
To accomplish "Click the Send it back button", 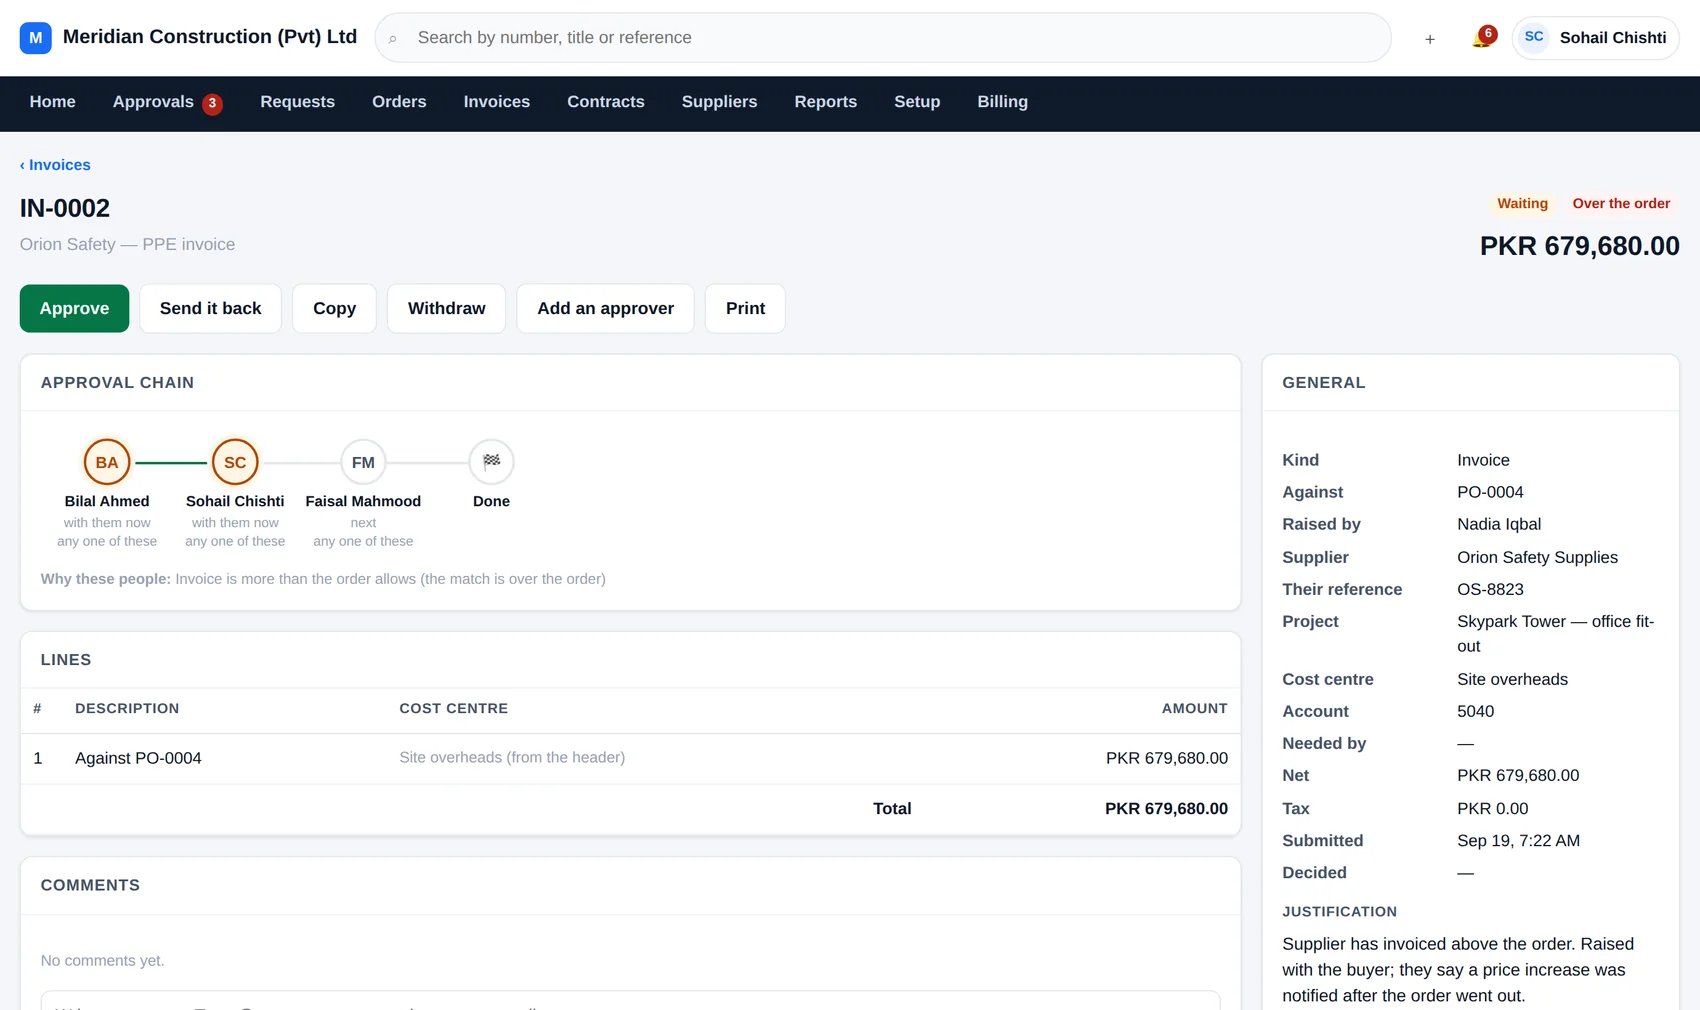I will (210, 308).
